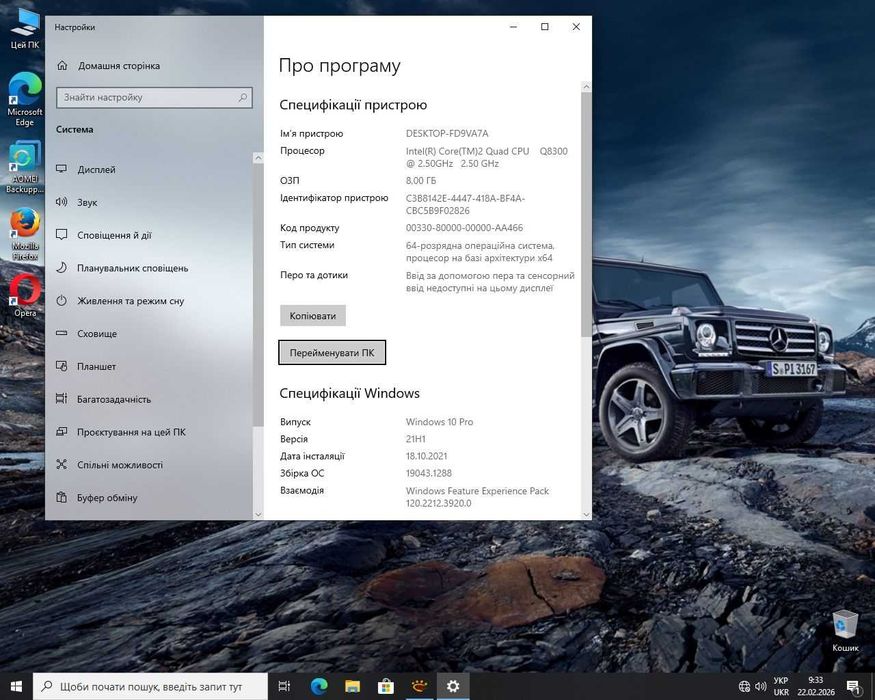This screenshot has width=875, height=700.
Task: Select the Планувальник сповіщень moon icon
Action: click(61, 267)
